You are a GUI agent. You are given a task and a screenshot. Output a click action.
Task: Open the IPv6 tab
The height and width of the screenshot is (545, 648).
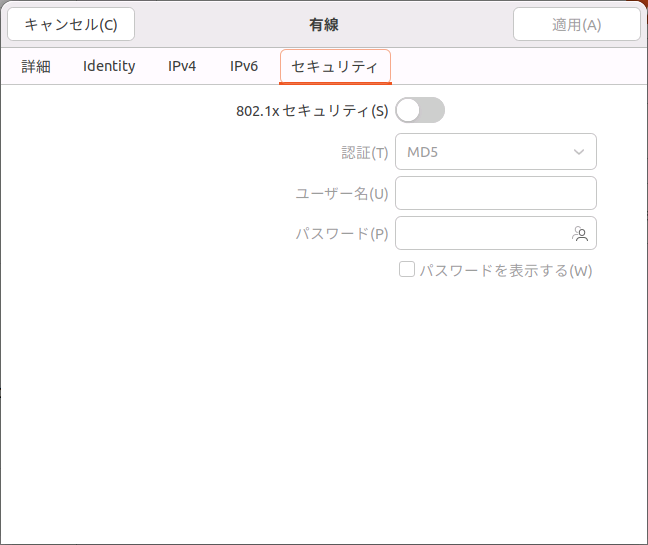pyautogui.click(x=244, y=66)
